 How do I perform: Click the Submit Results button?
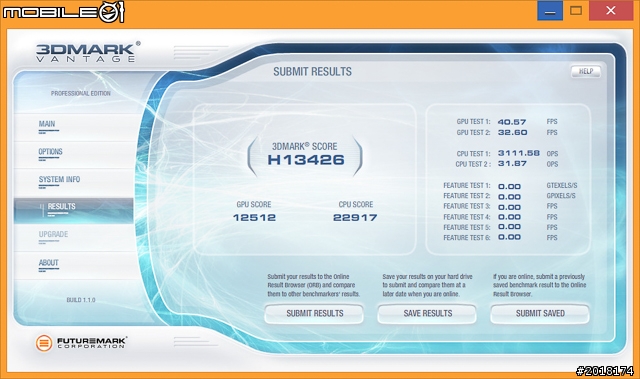point(314,313)
